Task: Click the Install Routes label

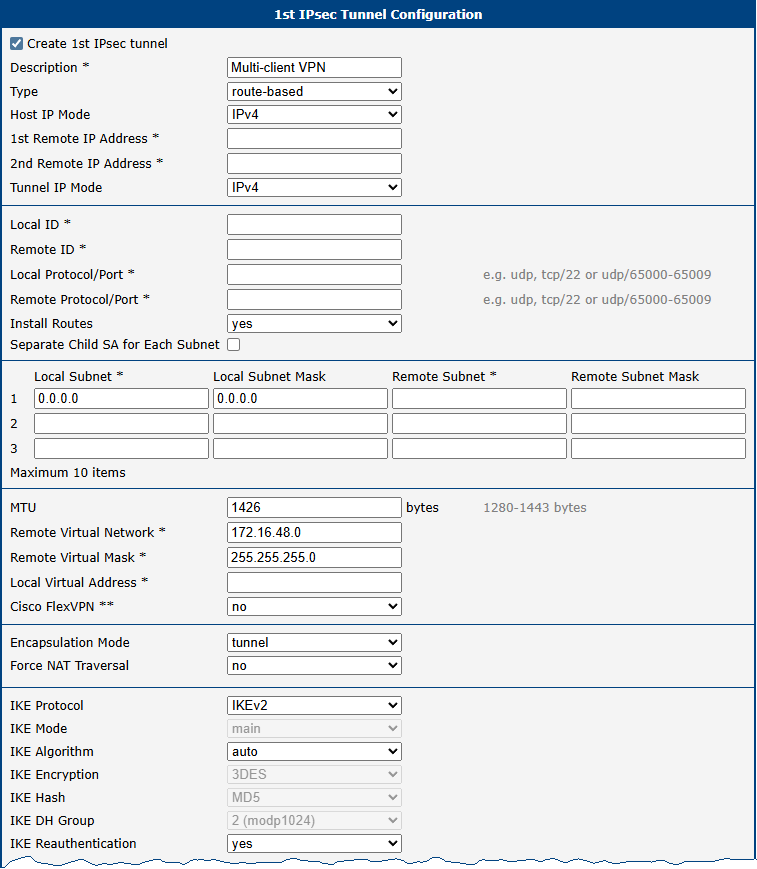Action: 52,324
